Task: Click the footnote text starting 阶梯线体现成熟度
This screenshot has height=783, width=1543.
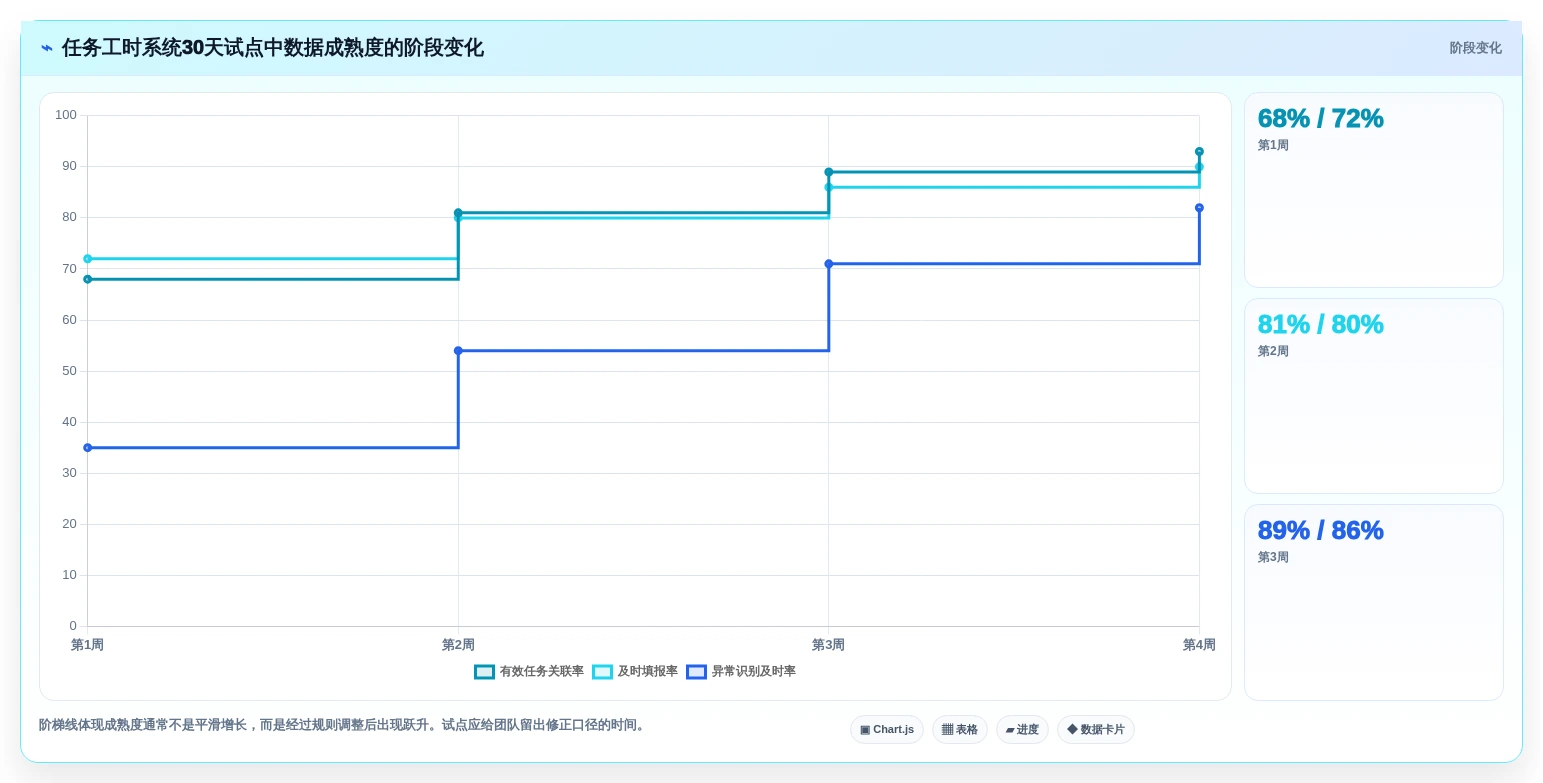Action: coord(343,725)
